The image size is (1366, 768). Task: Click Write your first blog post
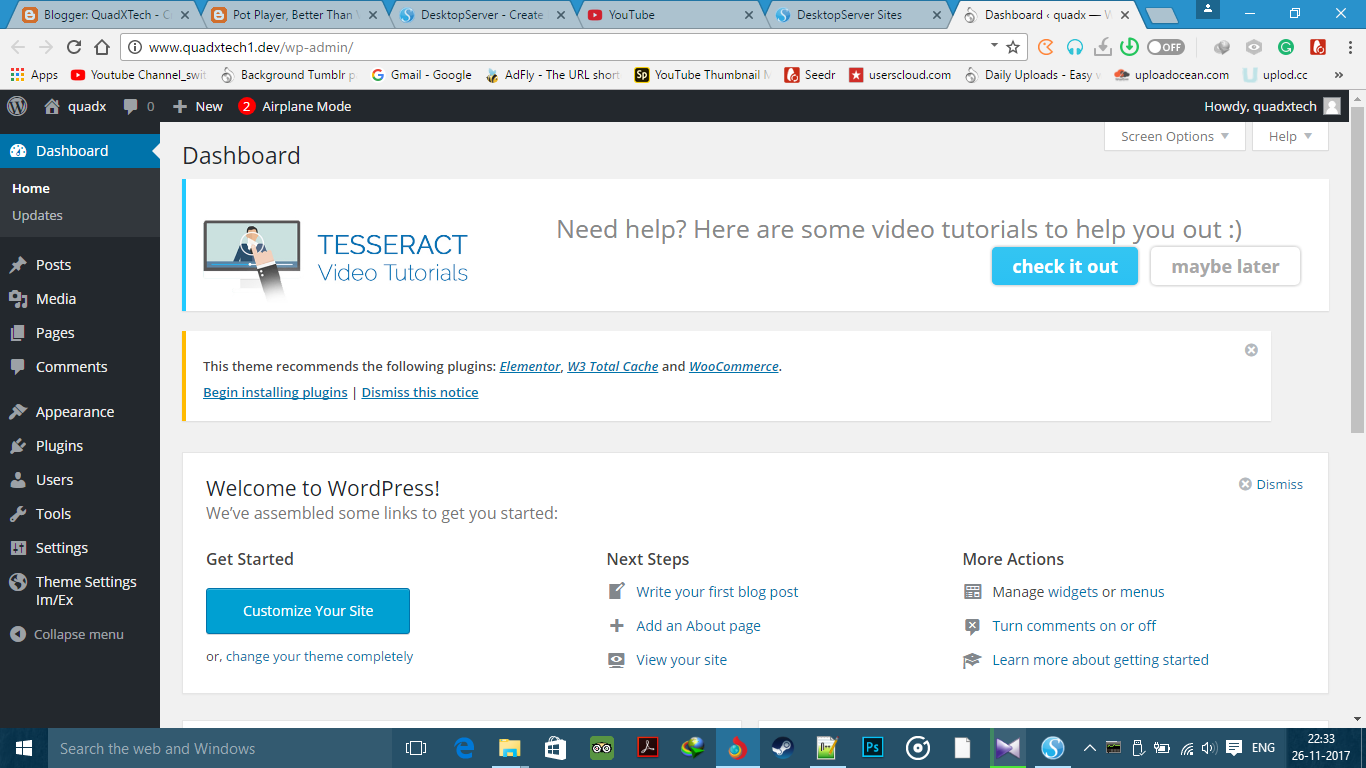click(717, 592)
